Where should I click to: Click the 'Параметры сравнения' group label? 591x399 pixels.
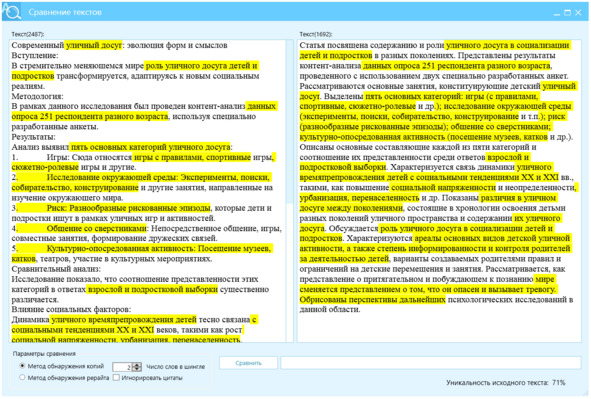coord(44,354)
